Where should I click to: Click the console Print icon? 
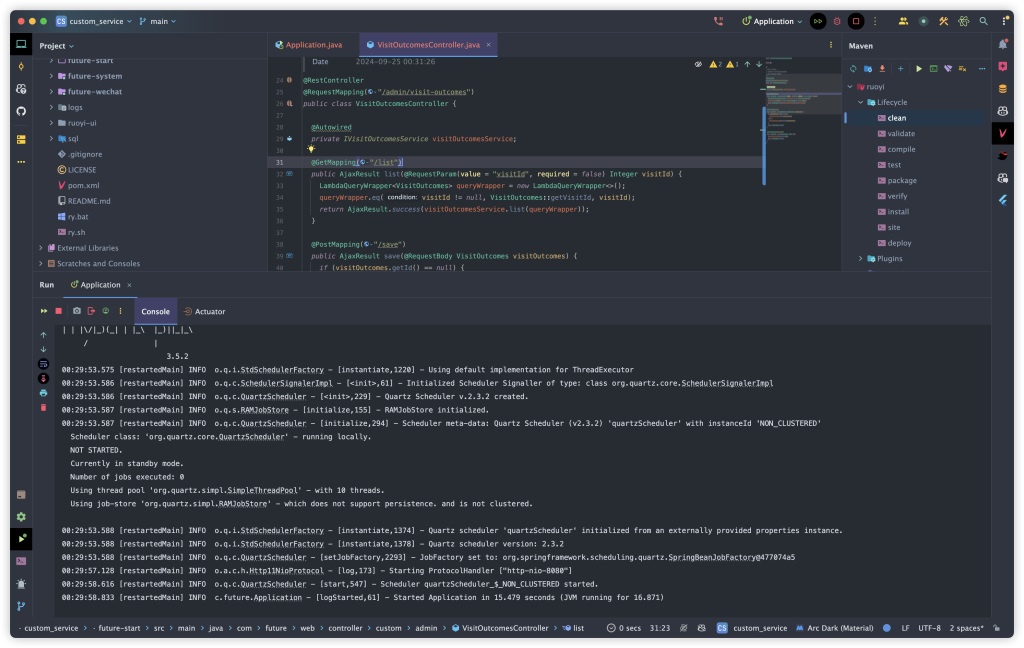click(43, 393)
